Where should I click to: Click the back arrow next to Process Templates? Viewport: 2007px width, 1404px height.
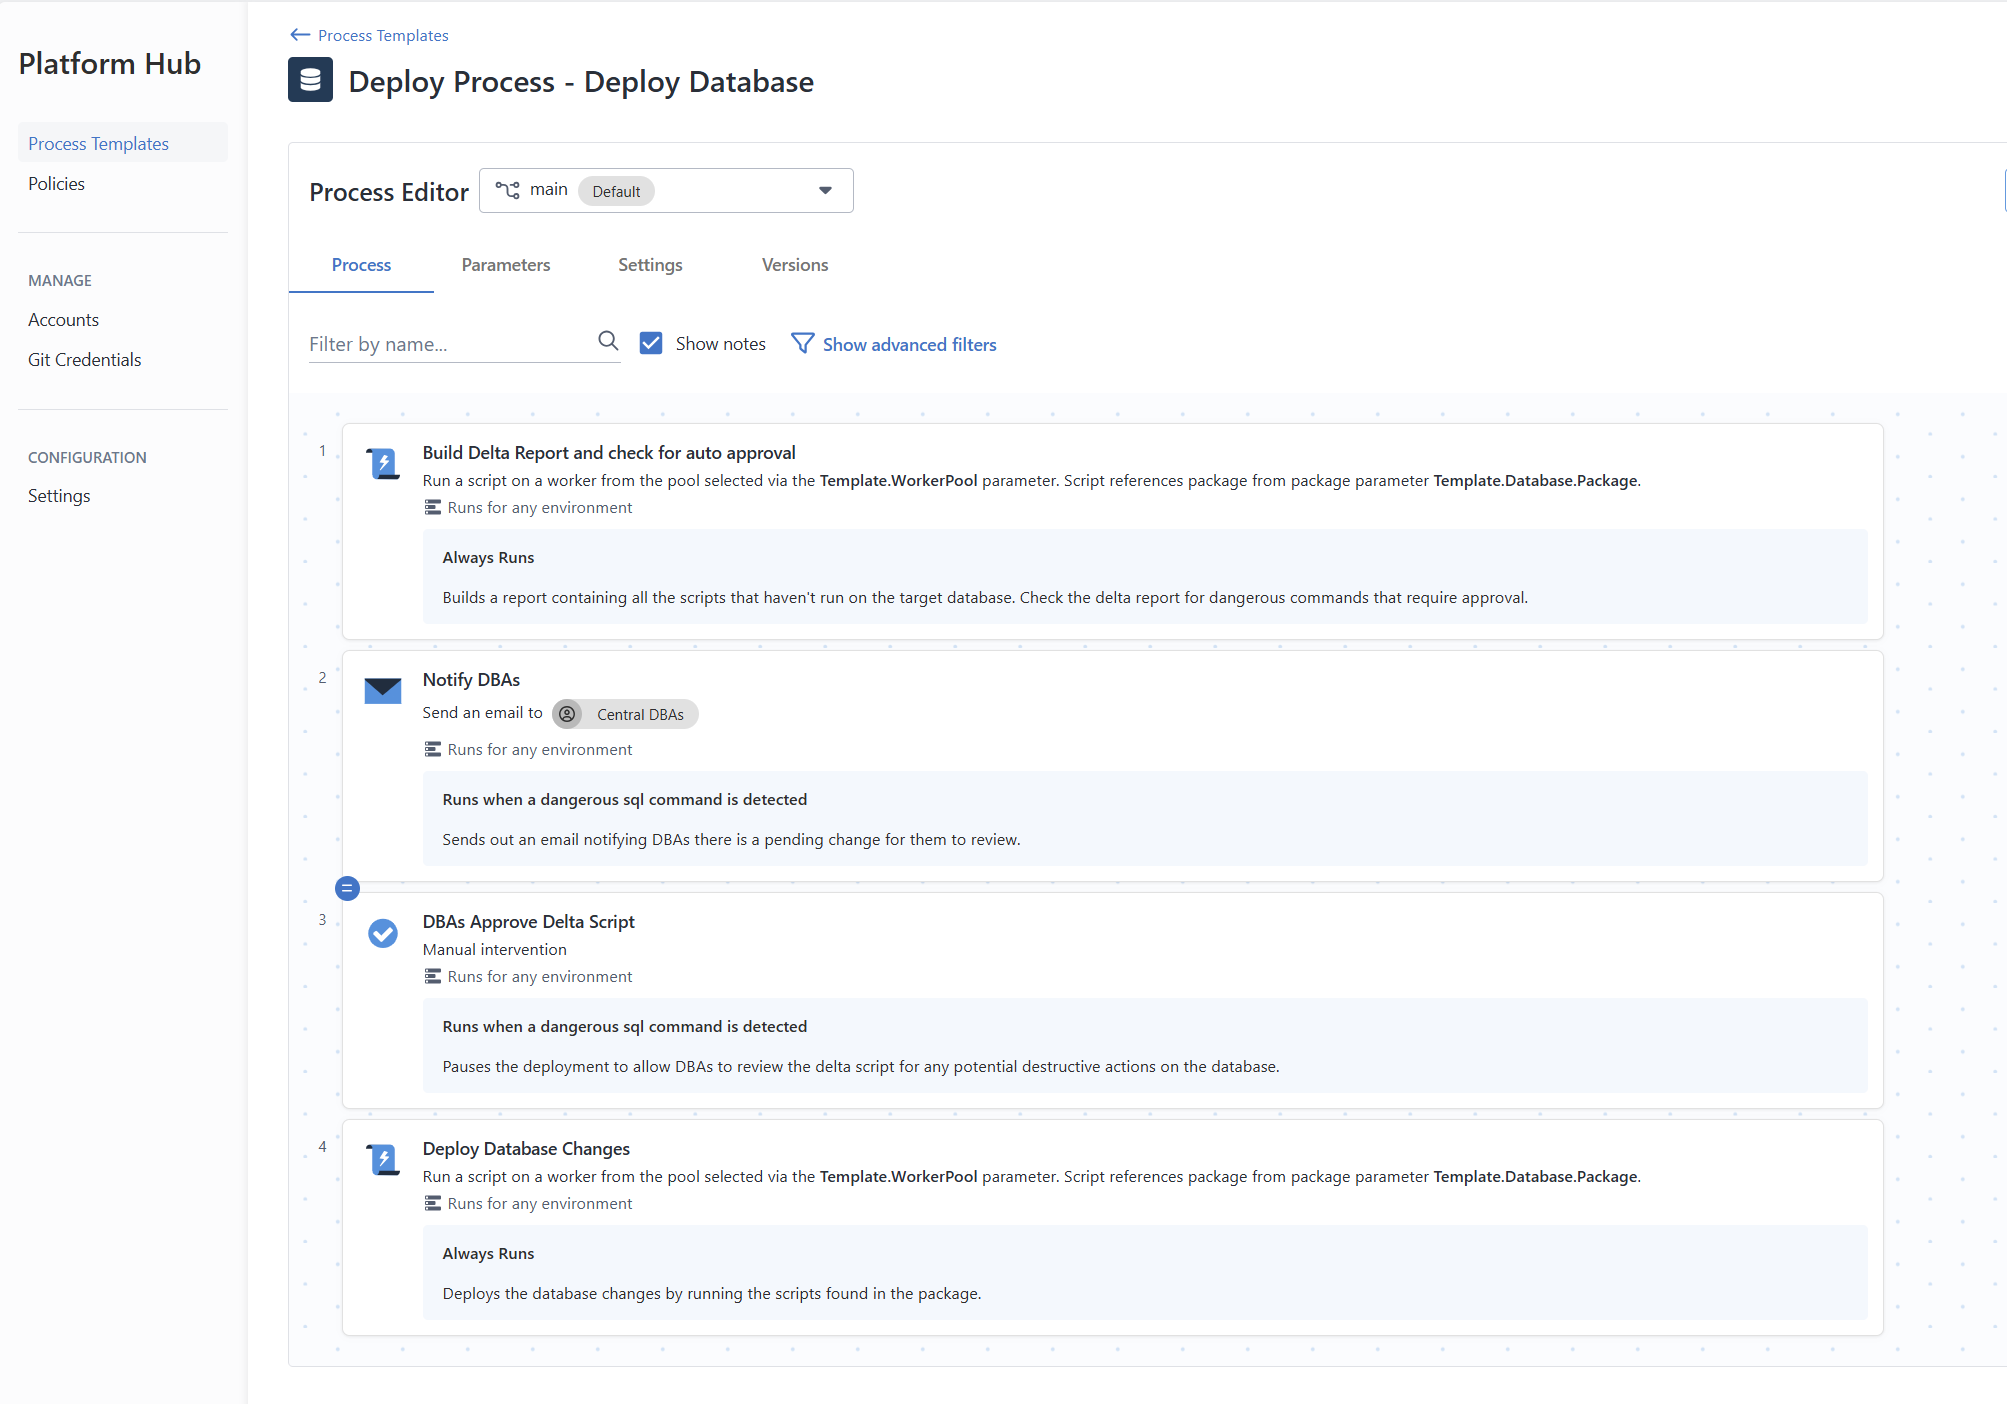tap(299, 35)
